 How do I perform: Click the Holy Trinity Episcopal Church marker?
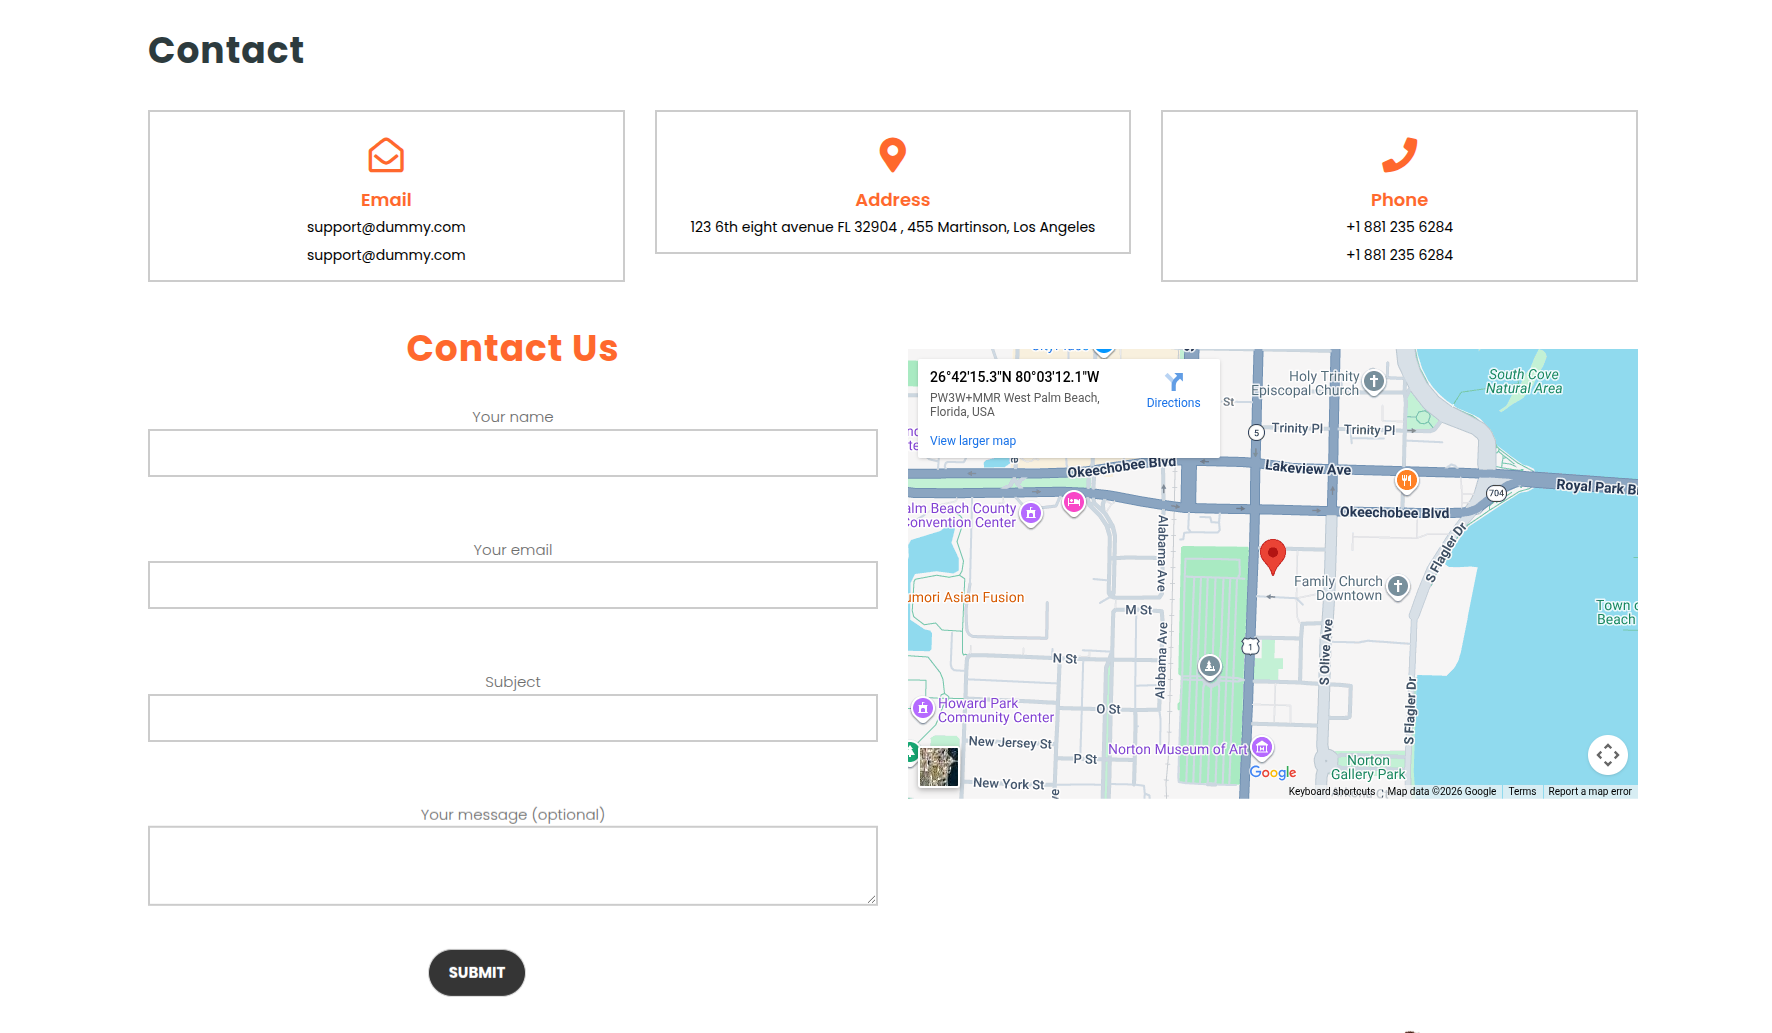pyautogui.click(x=1374, y=381)
